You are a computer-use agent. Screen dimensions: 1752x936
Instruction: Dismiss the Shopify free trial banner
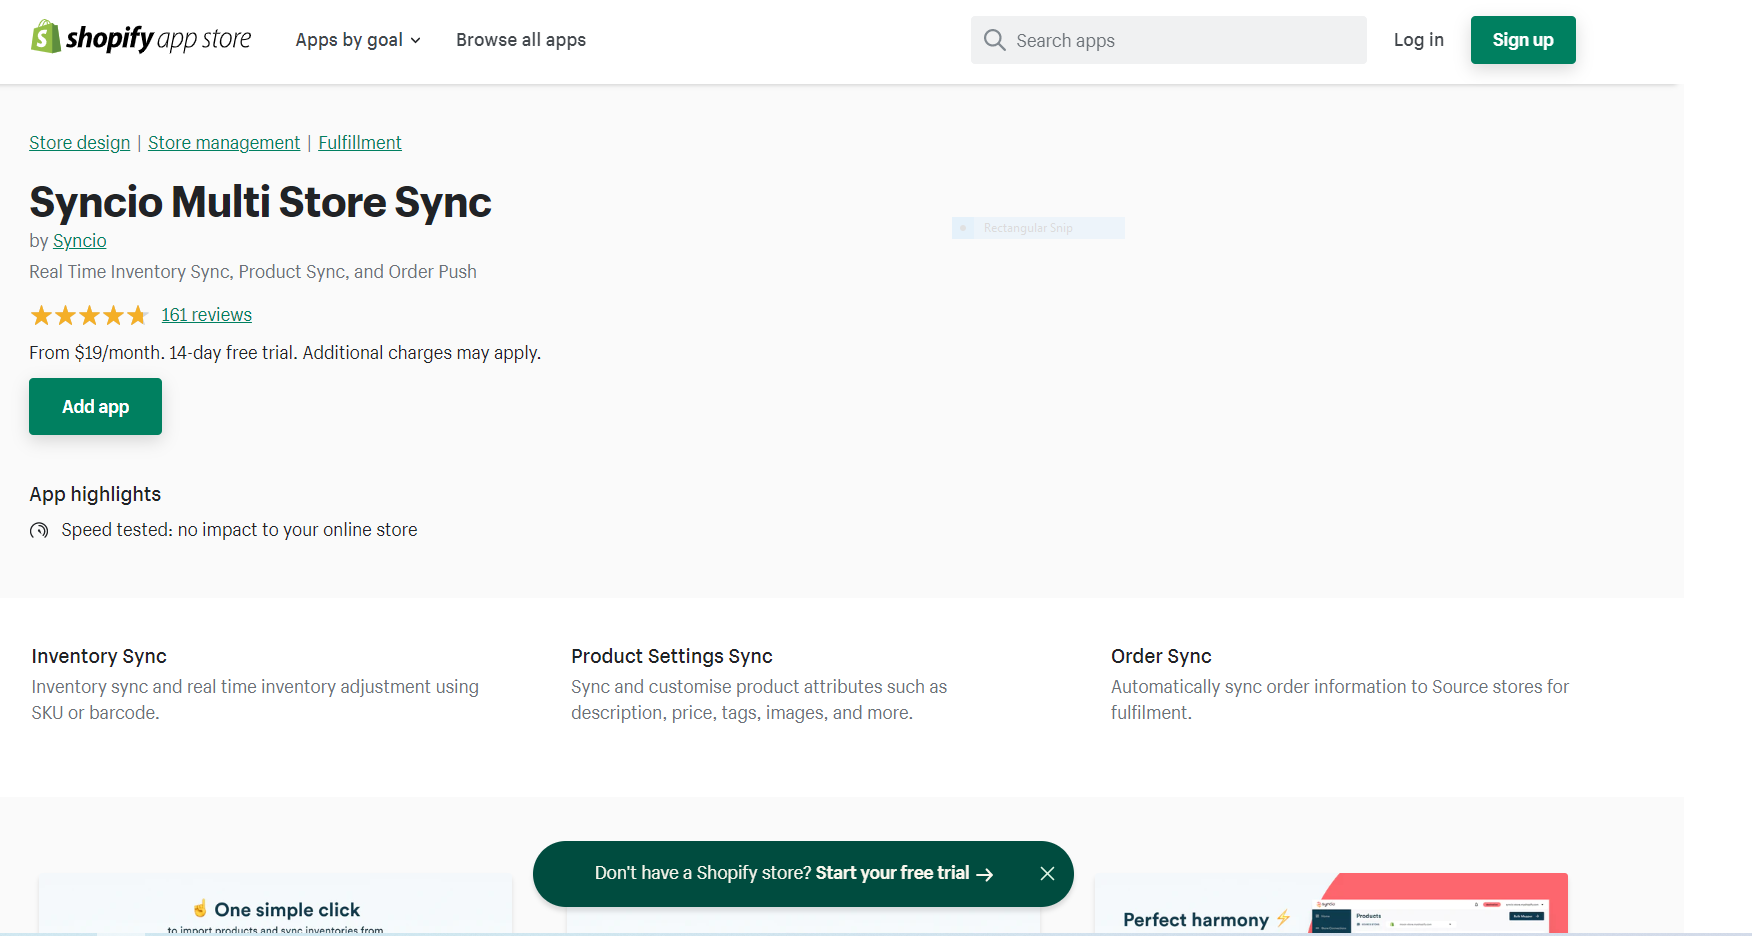pyautogui.click(x=1047, y=873)
